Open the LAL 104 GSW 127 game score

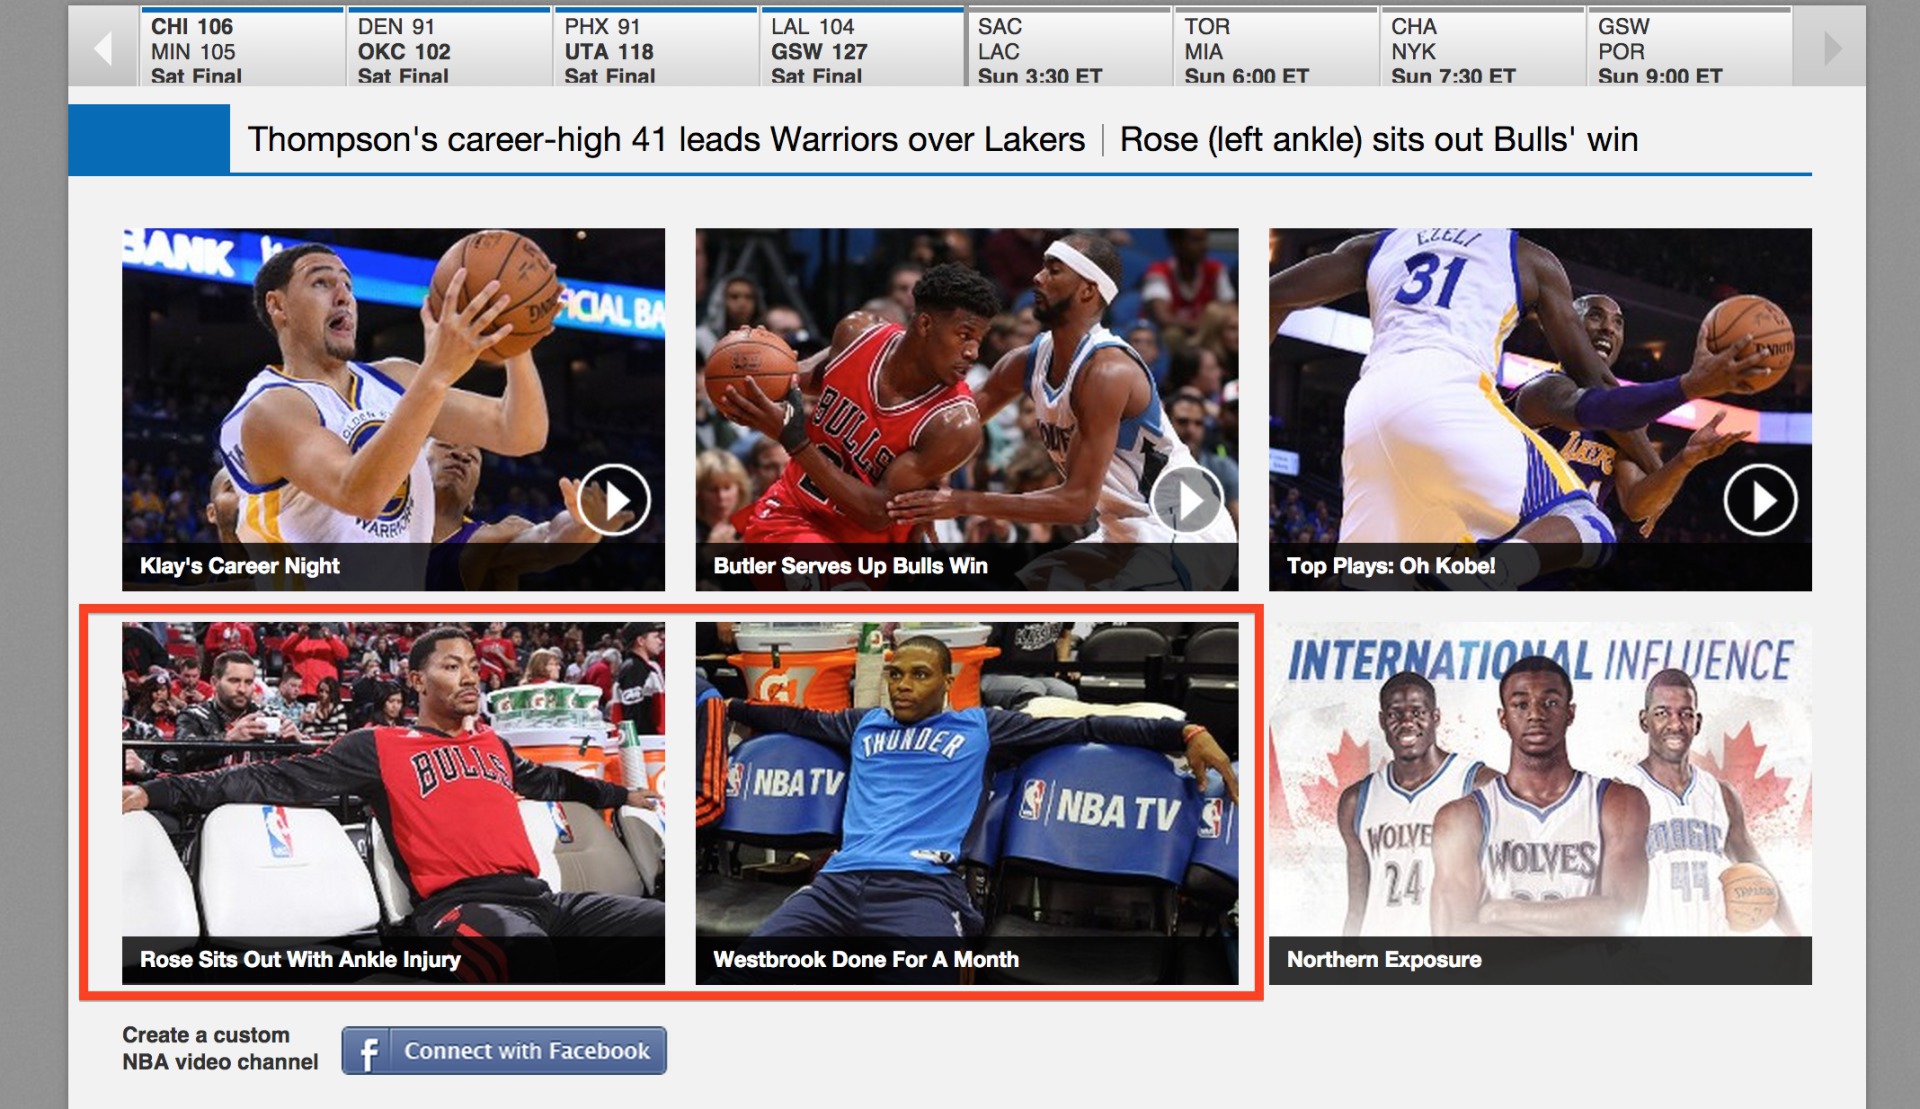point(862,48)
